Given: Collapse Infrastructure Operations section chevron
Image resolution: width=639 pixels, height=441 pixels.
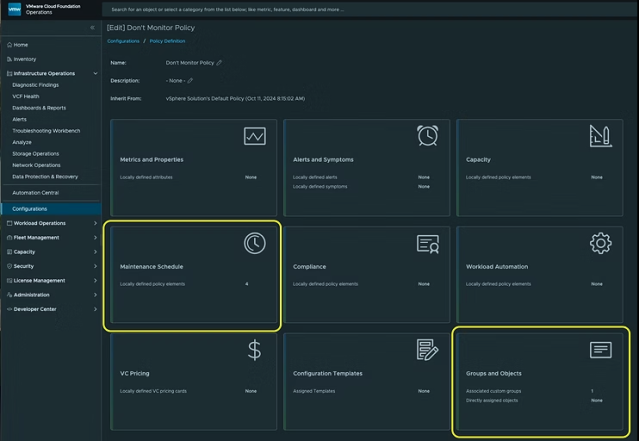Looking at the screenshot, I should pos(95,73).
